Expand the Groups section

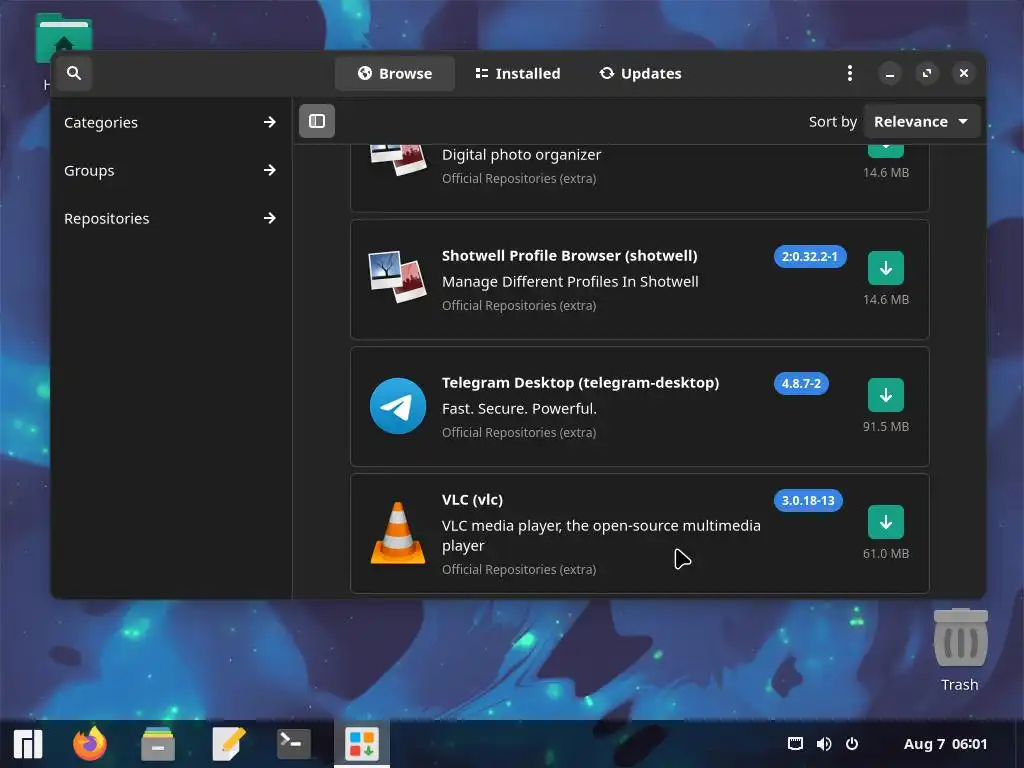pyautogui.click(x=170, y=170)
